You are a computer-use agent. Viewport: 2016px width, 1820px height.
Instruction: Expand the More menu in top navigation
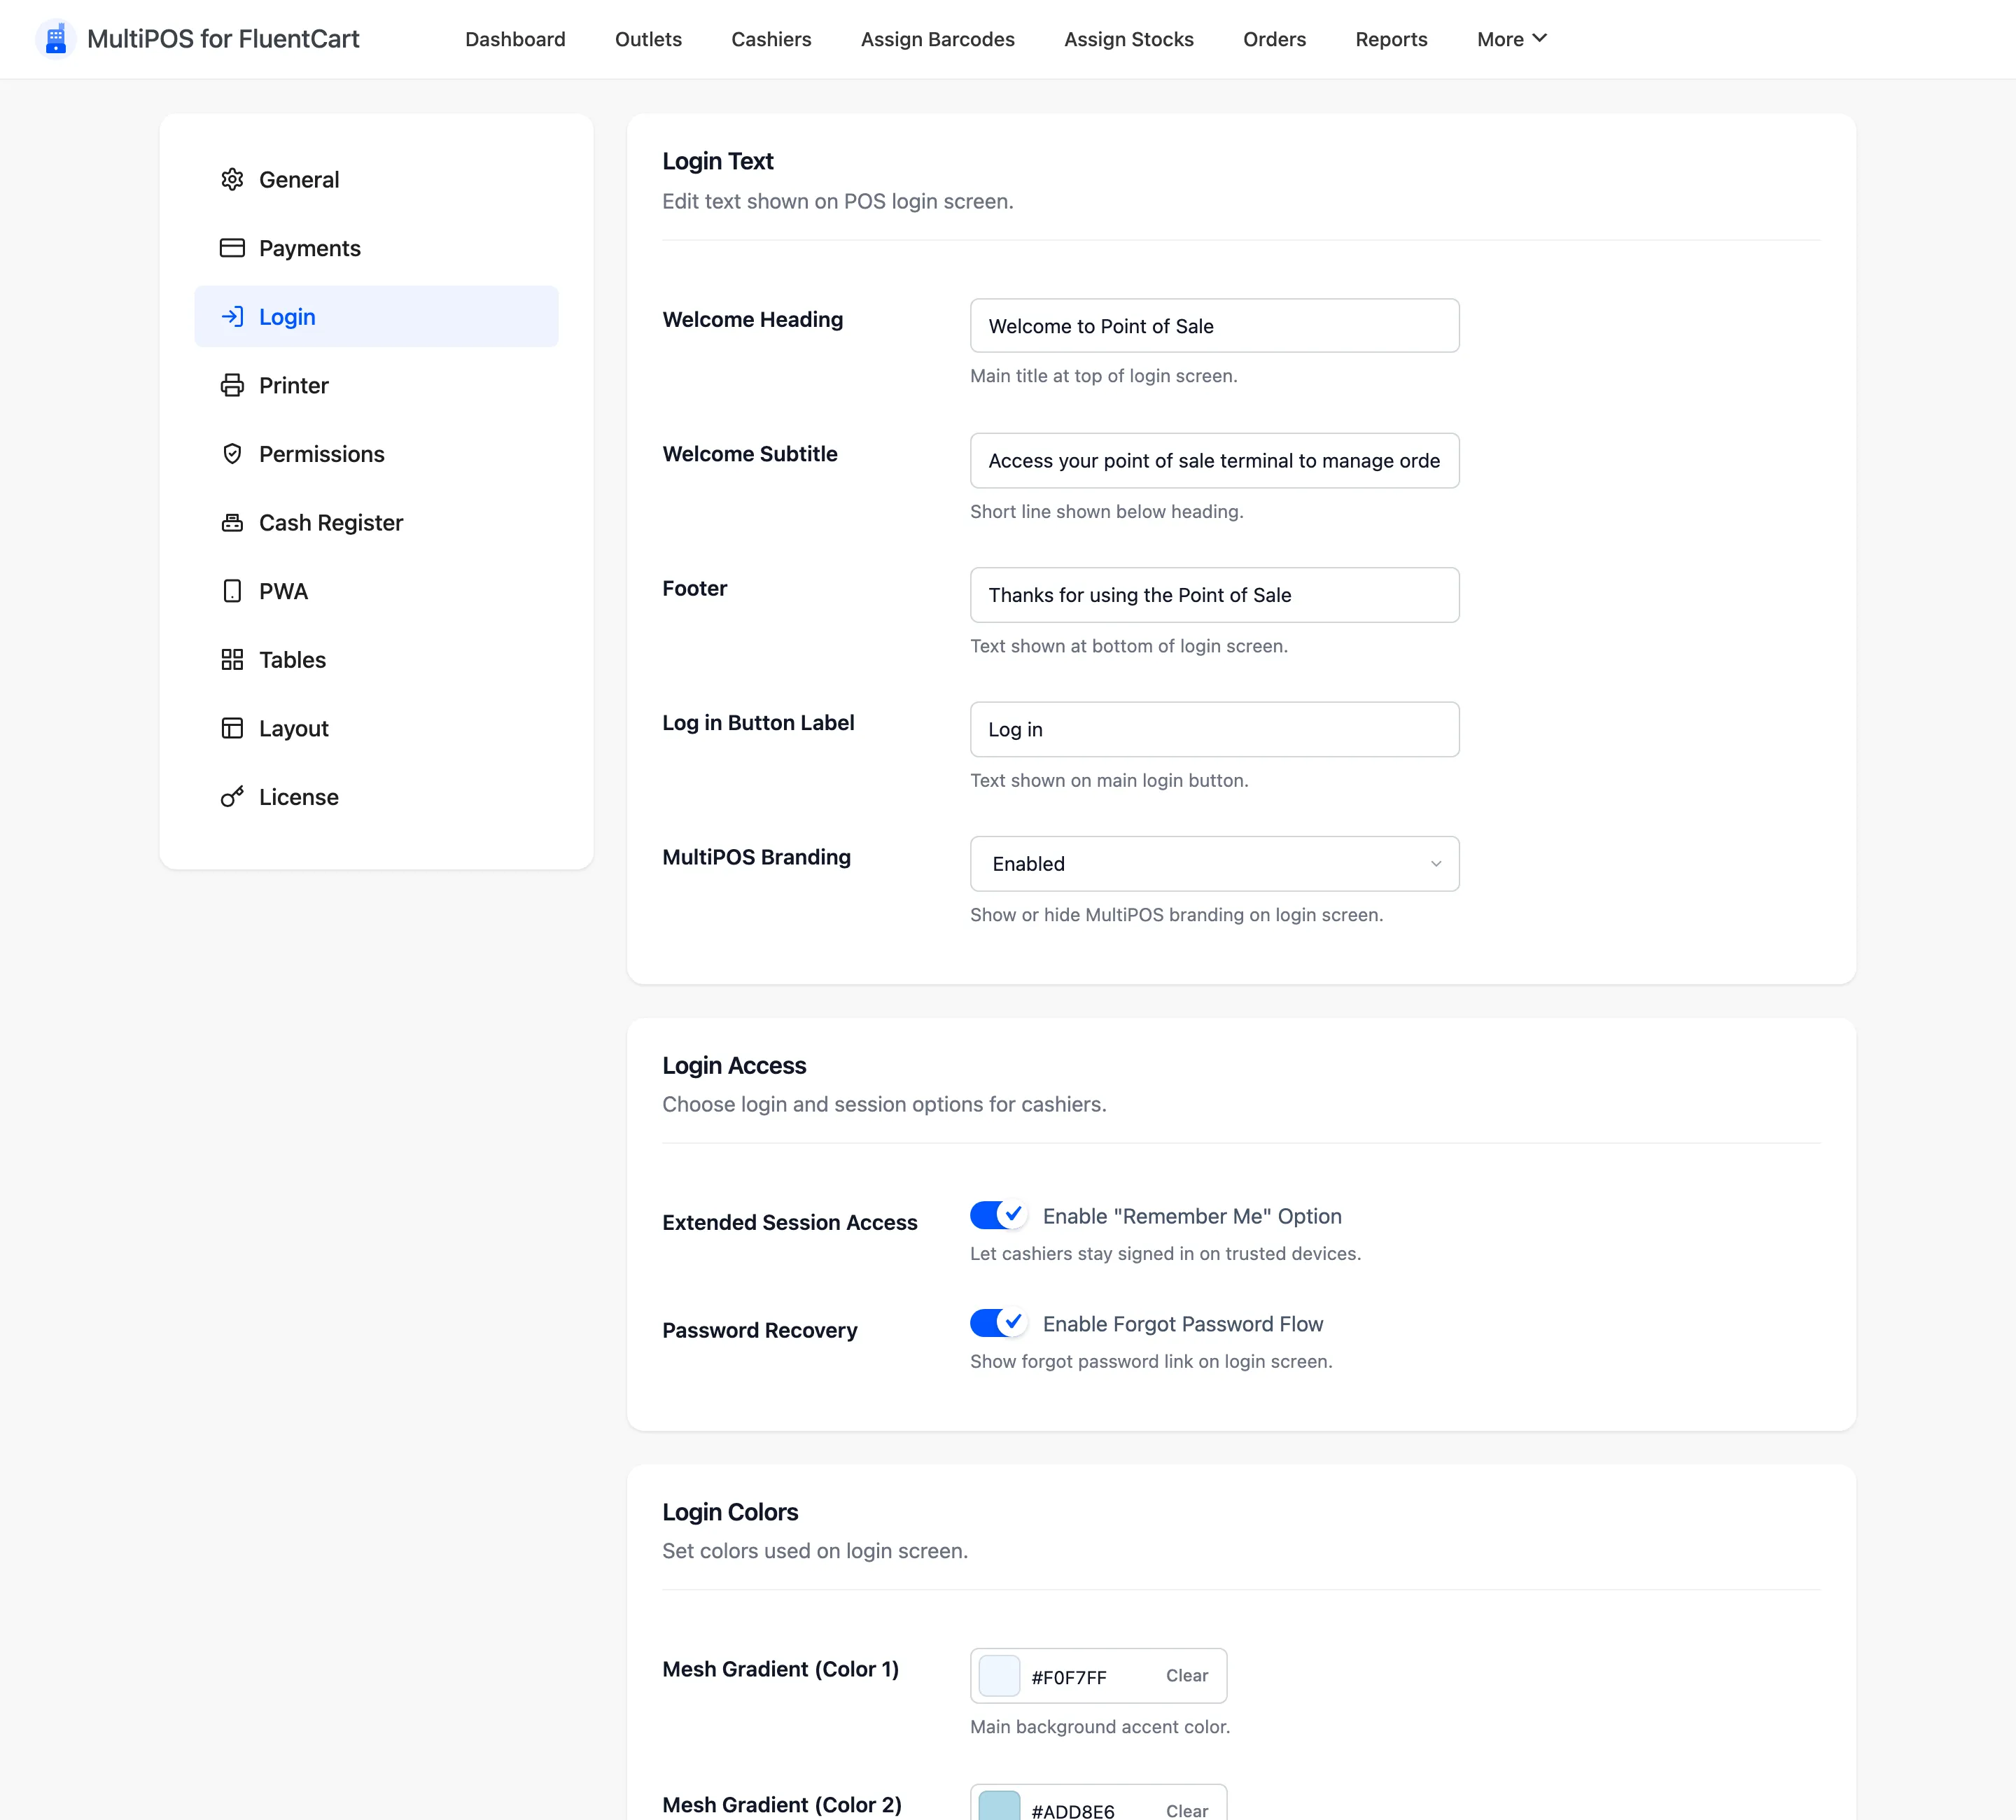[x=1511, y=39]
